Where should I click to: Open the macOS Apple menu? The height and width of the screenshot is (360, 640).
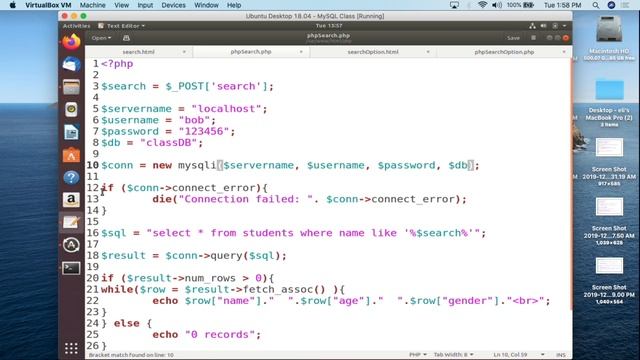click(x=13, y=5)
